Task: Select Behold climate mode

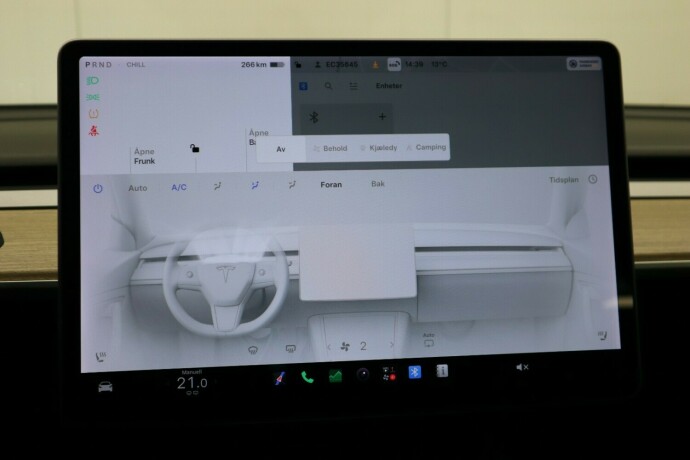Action: click(x=330, y=148)
